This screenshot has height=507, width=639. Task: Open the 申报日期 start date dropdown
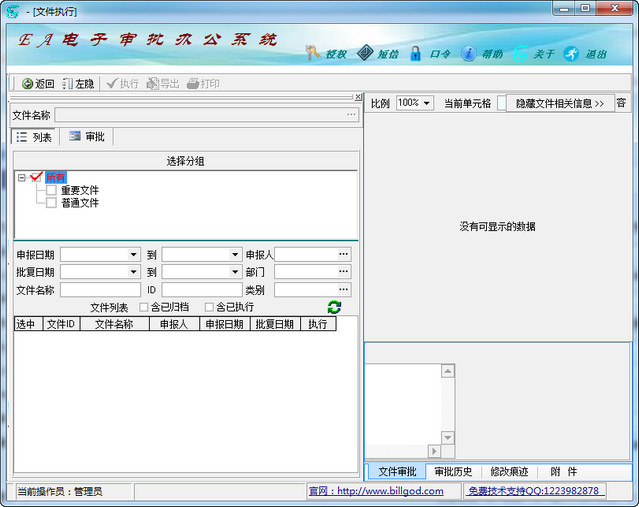(134, 255)
